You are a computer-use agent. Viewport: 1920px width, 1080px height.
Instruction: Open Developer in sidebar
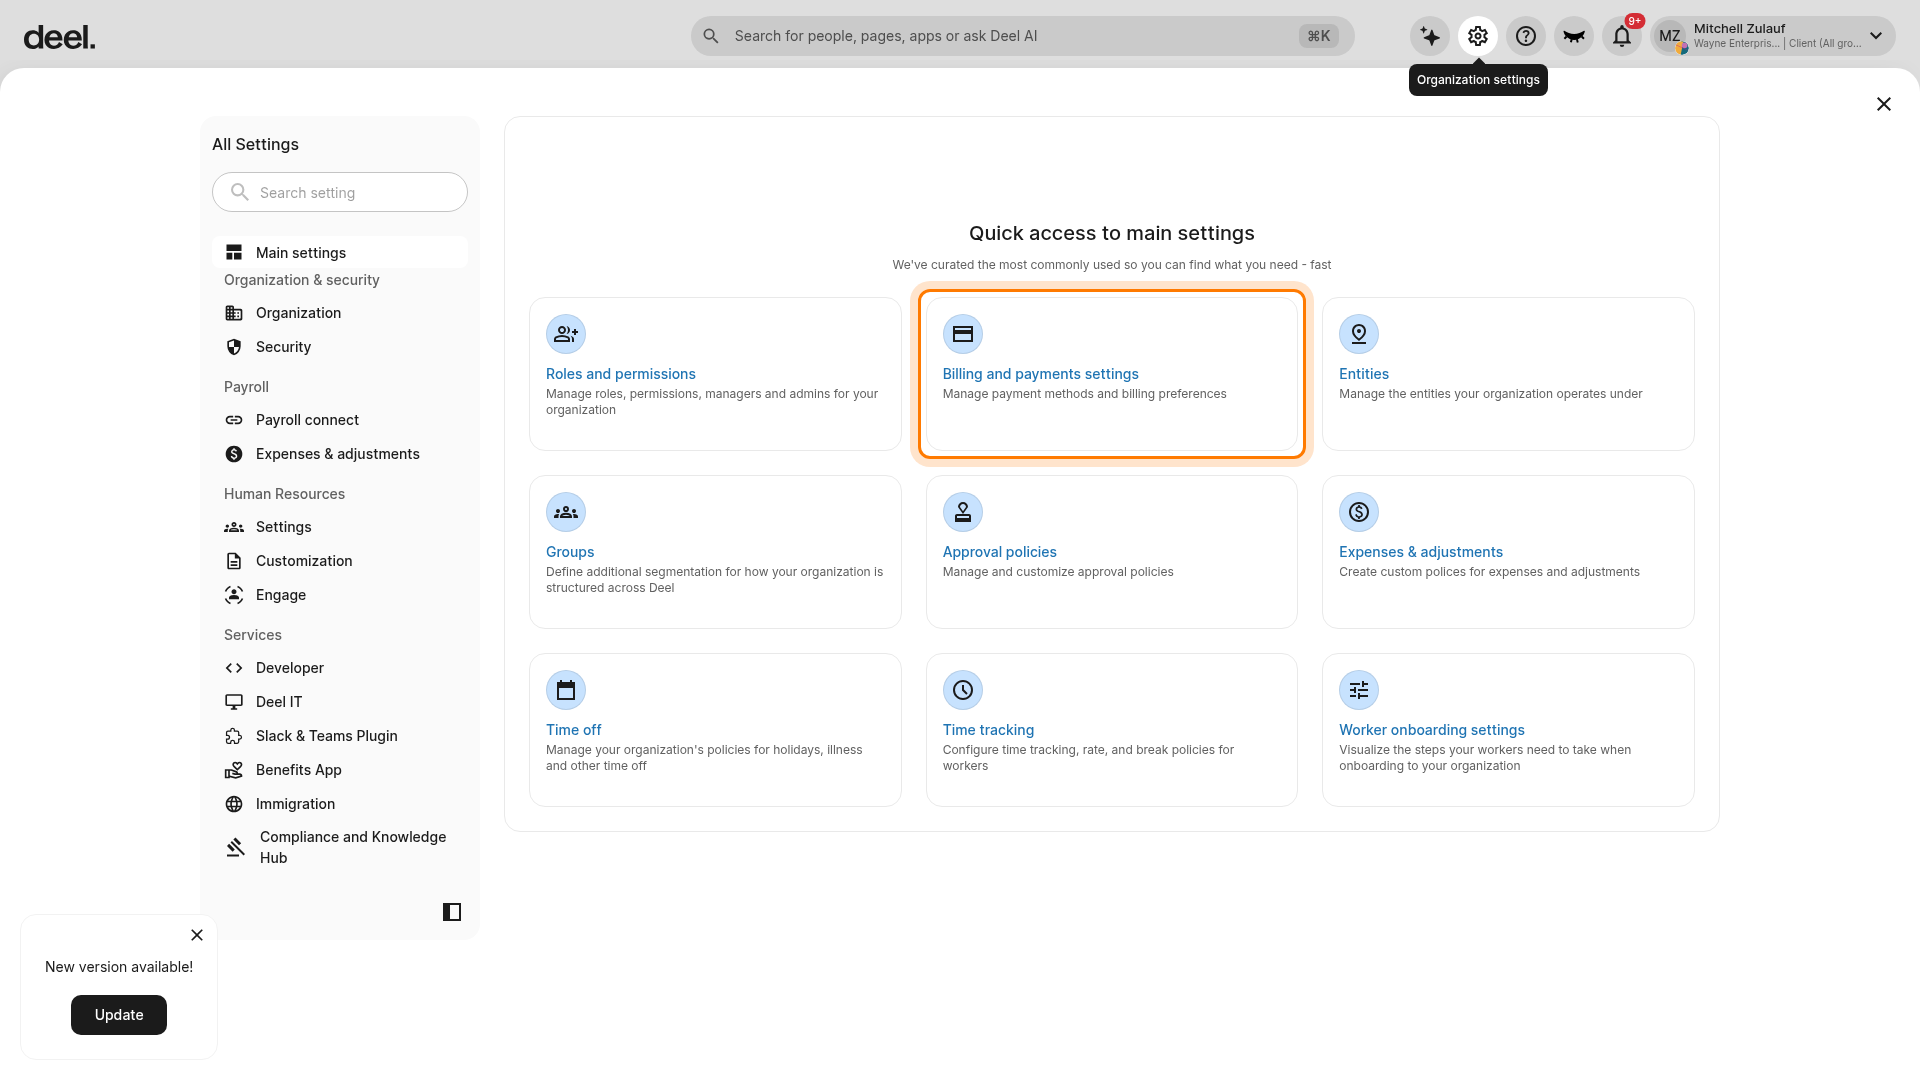coord(340,668)
